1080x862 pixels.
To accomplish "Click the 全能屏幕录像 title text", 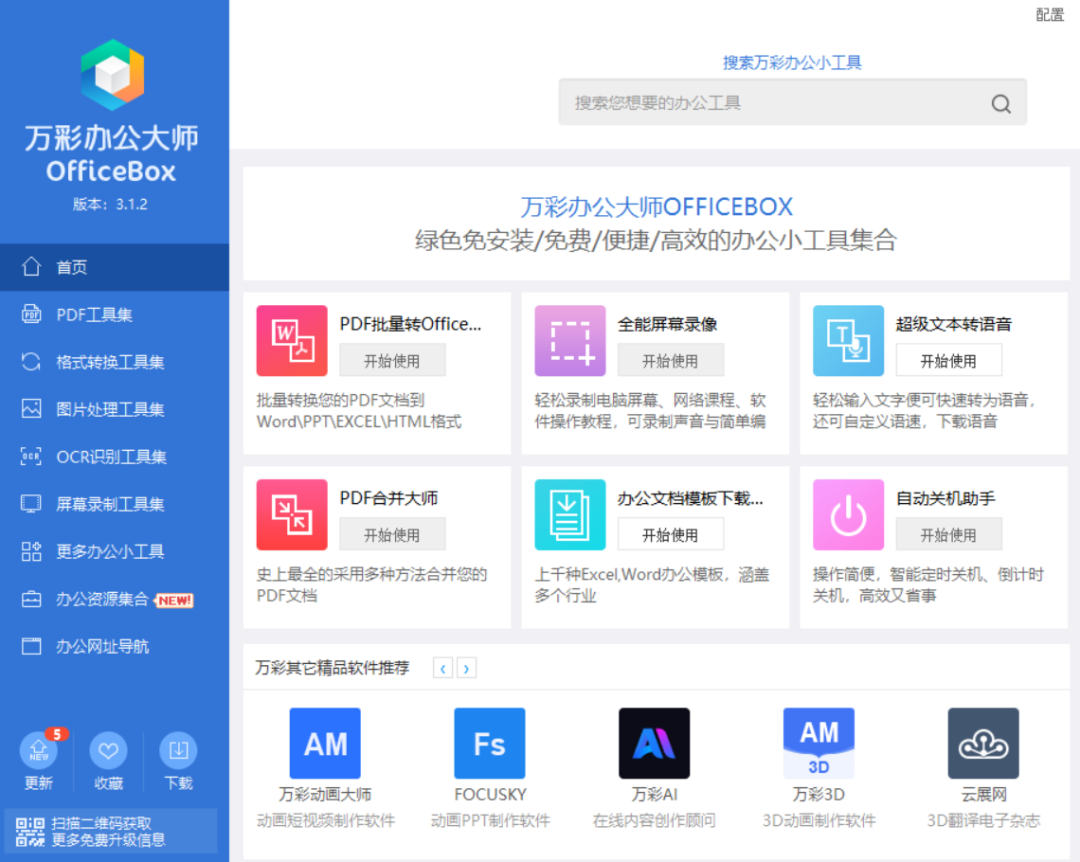I will click(667, 324).
